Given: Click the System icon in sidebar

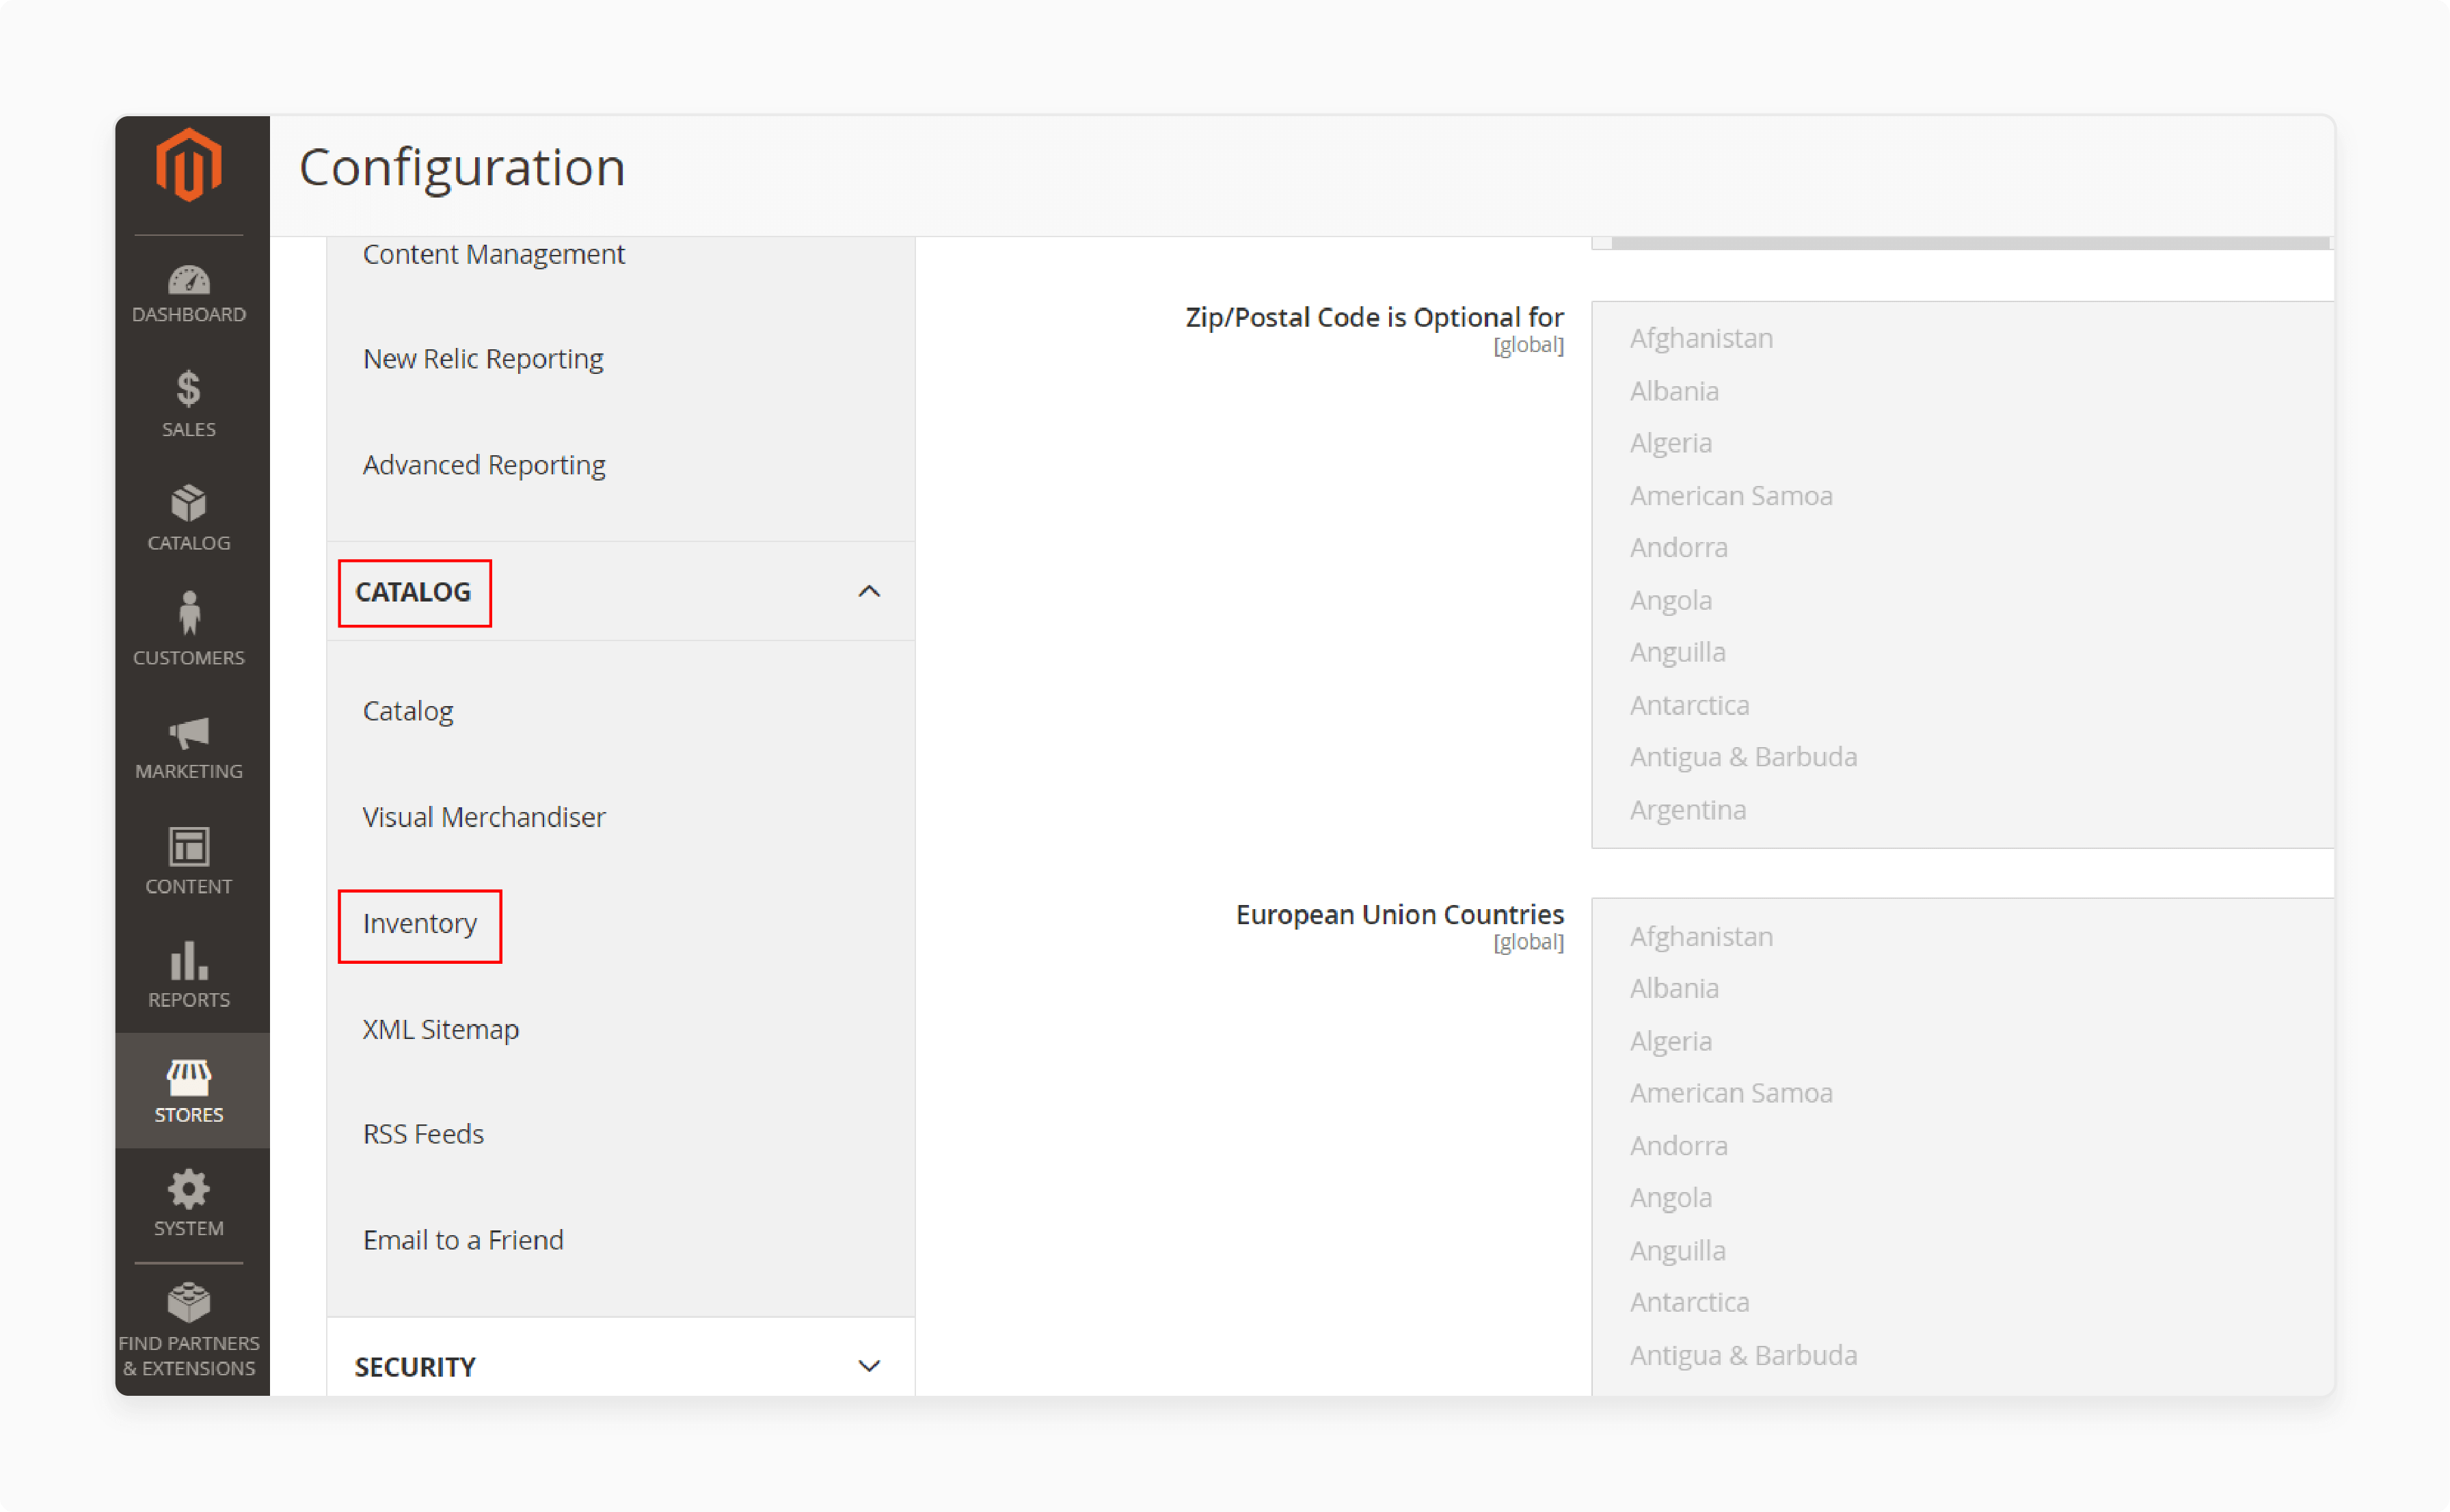Looking at the screenshot, I should (189, 1185).
